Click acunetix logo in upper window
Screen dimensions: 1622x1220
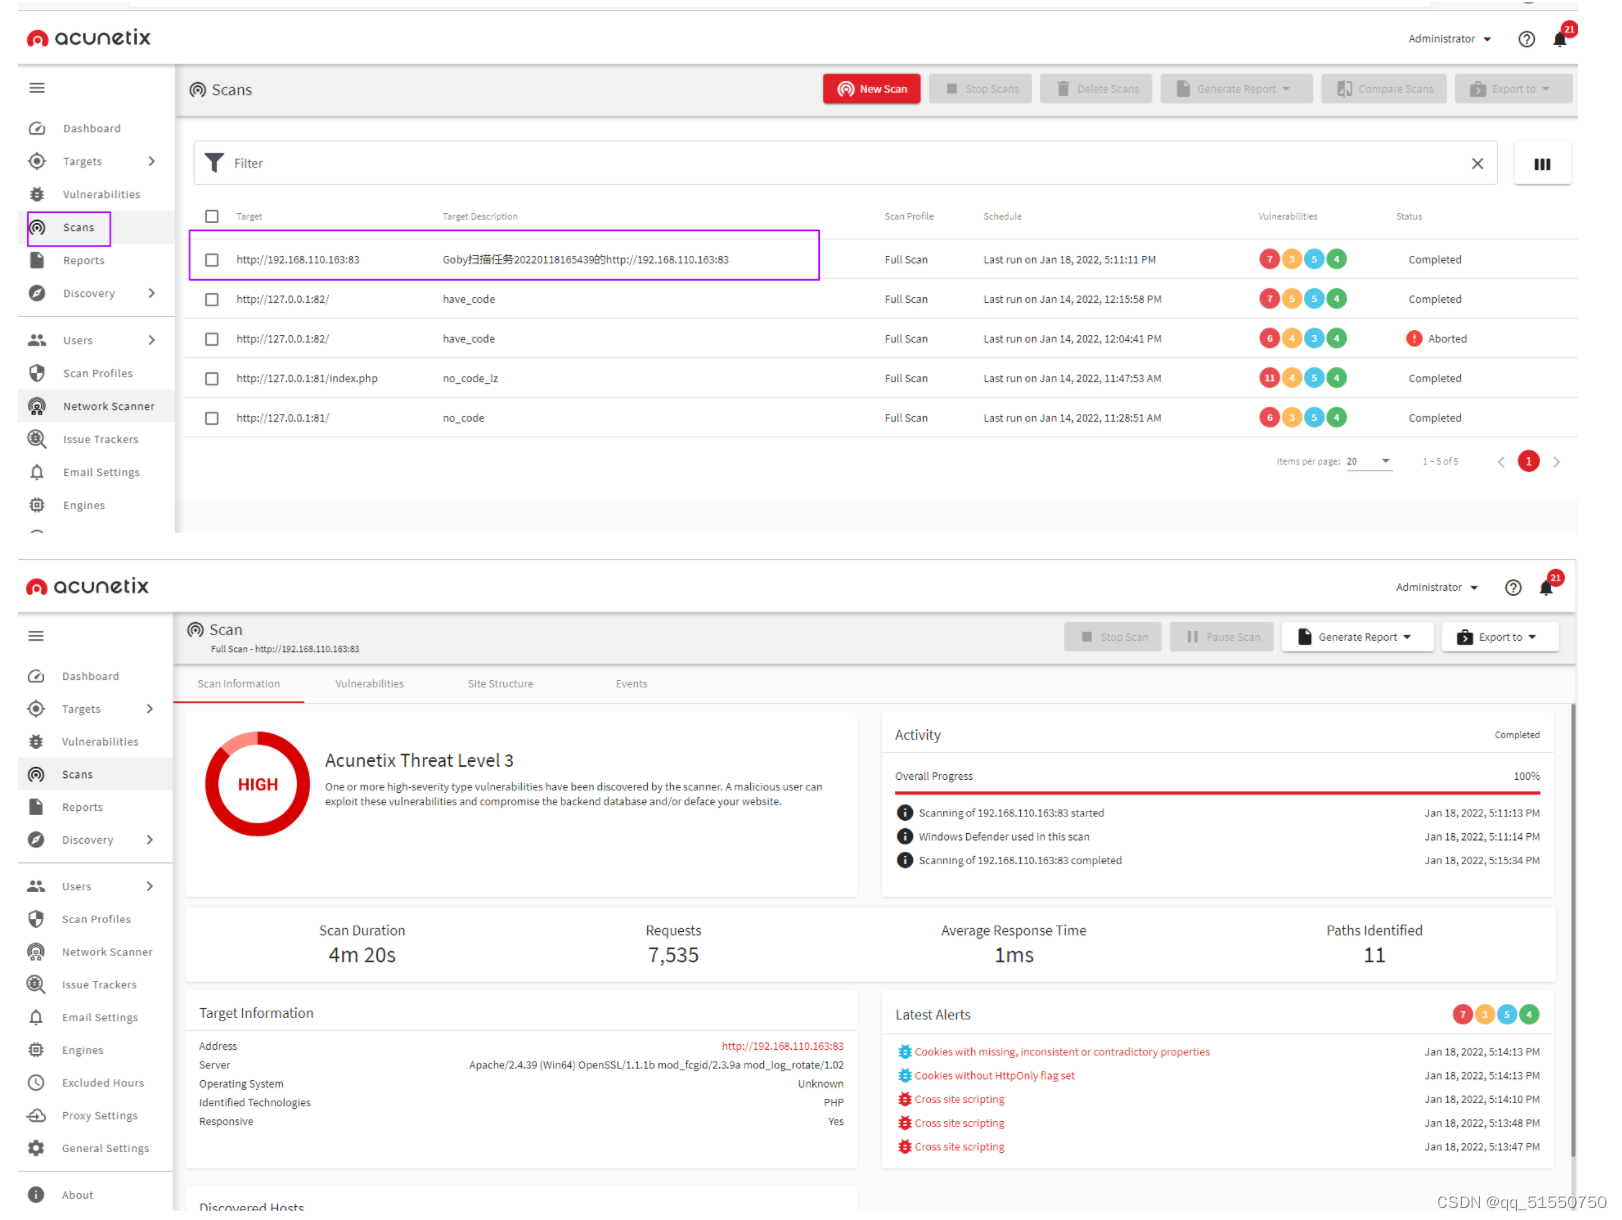pyautogui.click(x=89, y=38)
